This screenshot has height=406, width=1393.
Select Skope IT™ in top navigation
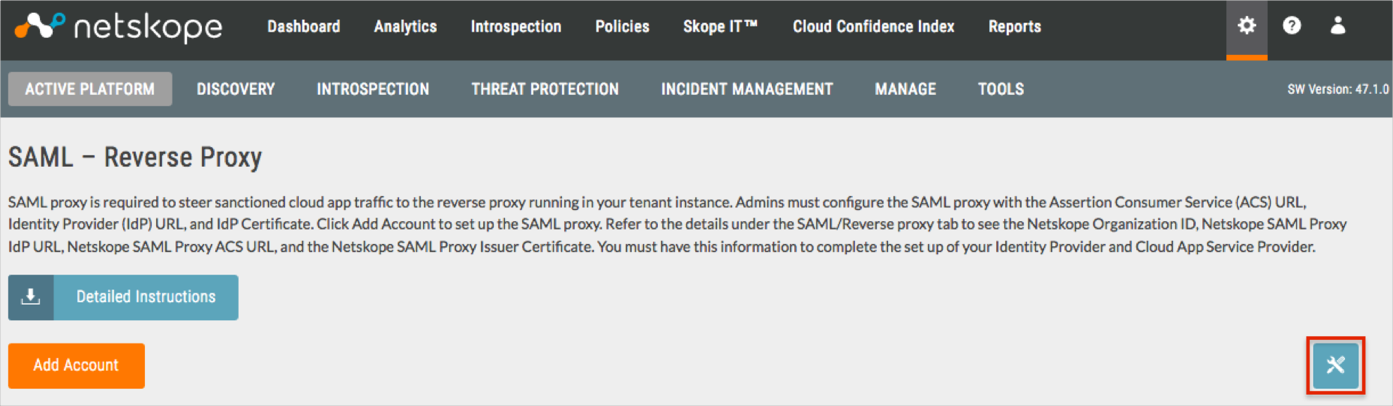[x=720, y=27]
